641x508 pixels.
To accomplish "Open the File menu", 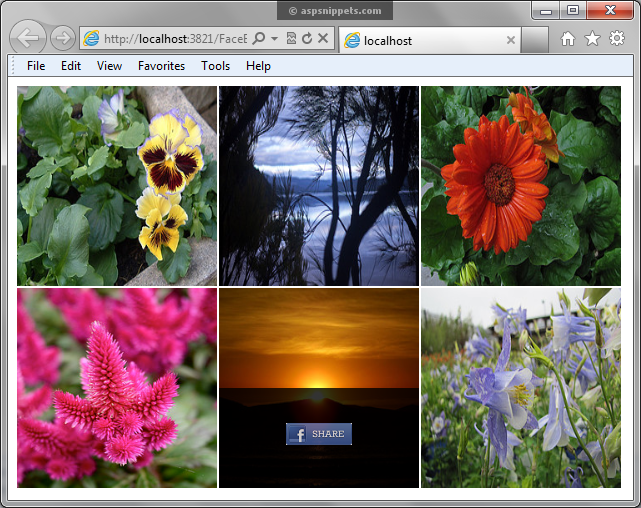I will 36,66.
